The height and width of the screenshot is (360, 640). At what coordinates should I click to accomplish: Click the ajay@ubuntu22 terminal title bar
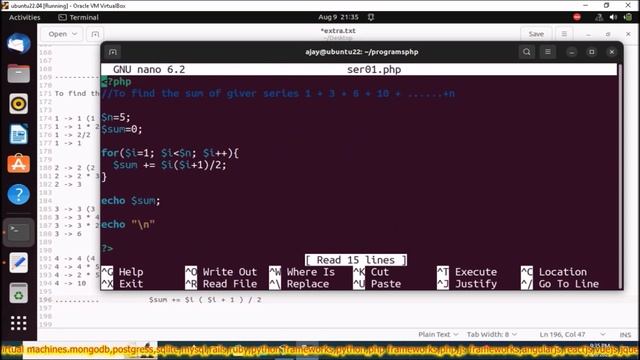click(x=362, y=52)
